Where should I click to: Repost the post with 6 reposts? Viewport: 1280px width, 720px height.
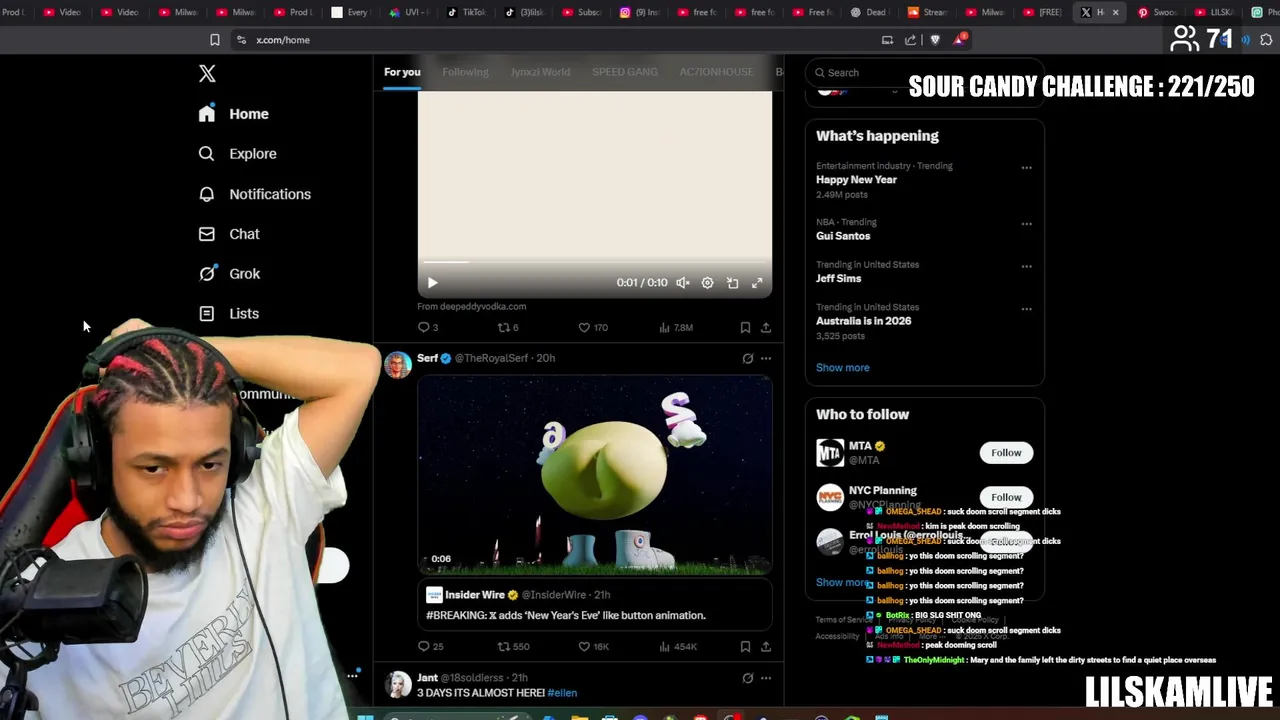pos(508,327)
